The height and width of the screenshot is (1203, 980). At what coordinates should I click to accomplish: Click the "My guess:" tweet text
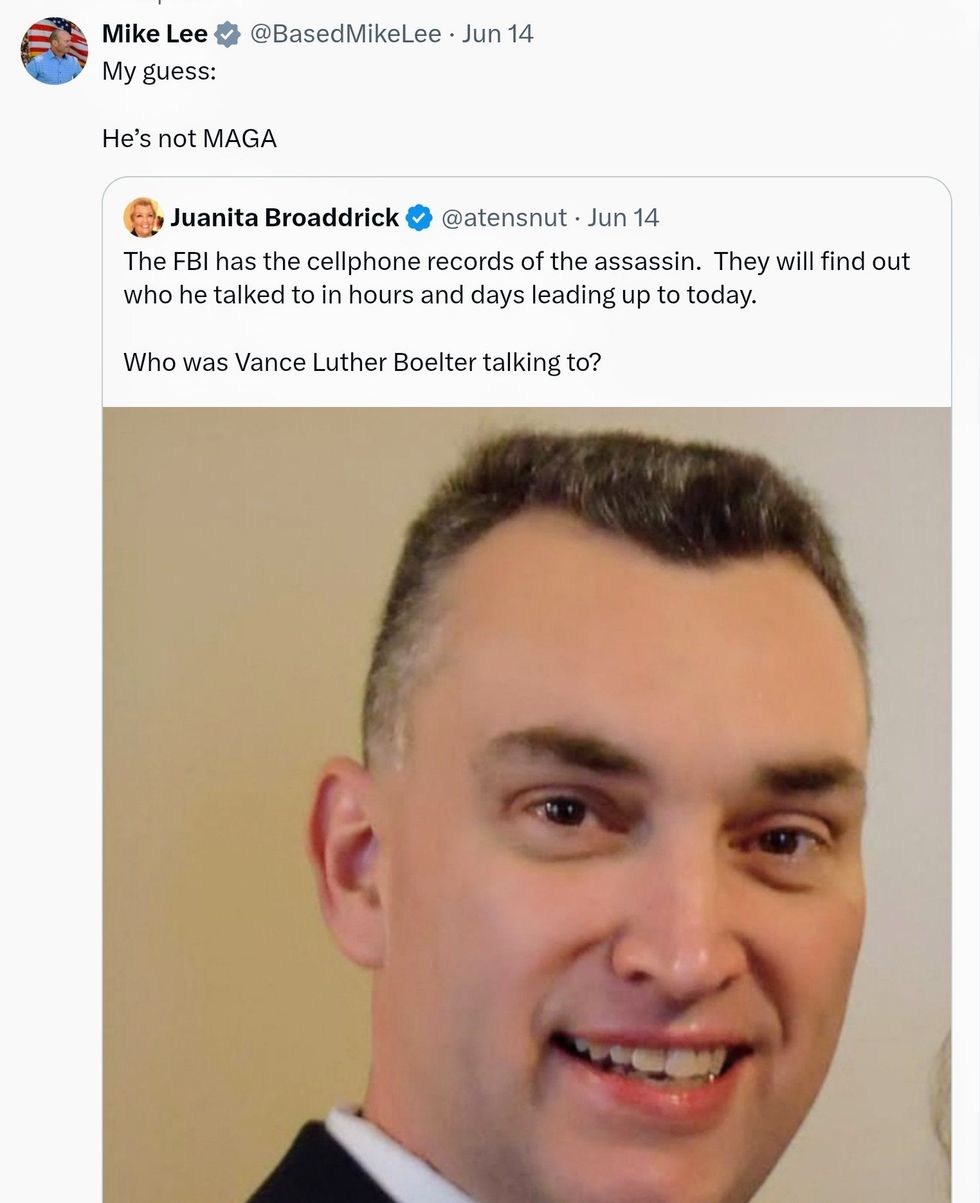point(159,73)
